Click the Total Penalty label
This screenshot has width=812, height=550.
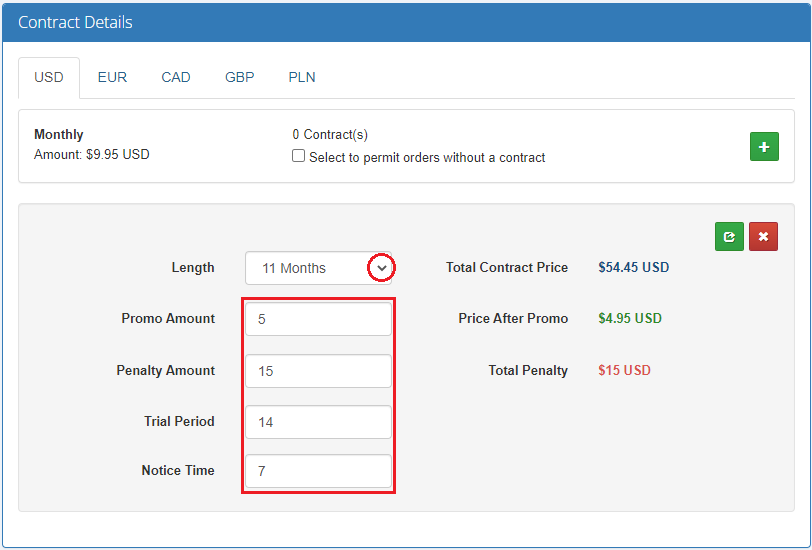528,370
